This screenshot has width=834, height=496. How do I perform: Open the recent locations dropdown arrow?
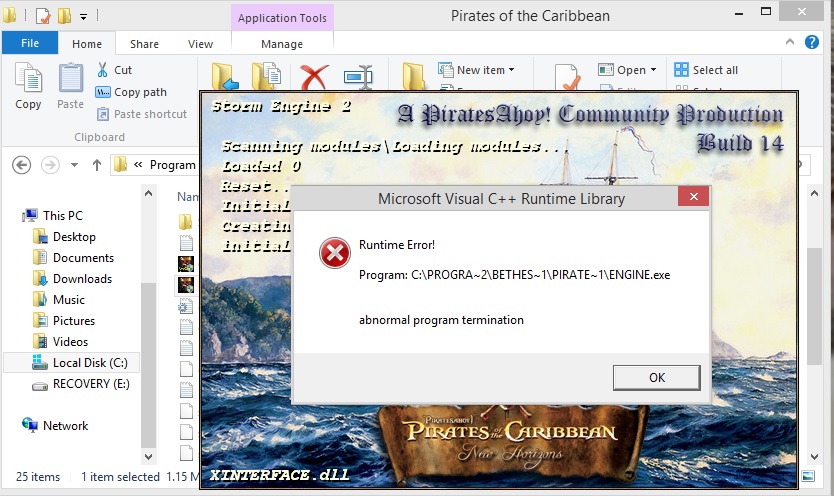tap(74, 165)
